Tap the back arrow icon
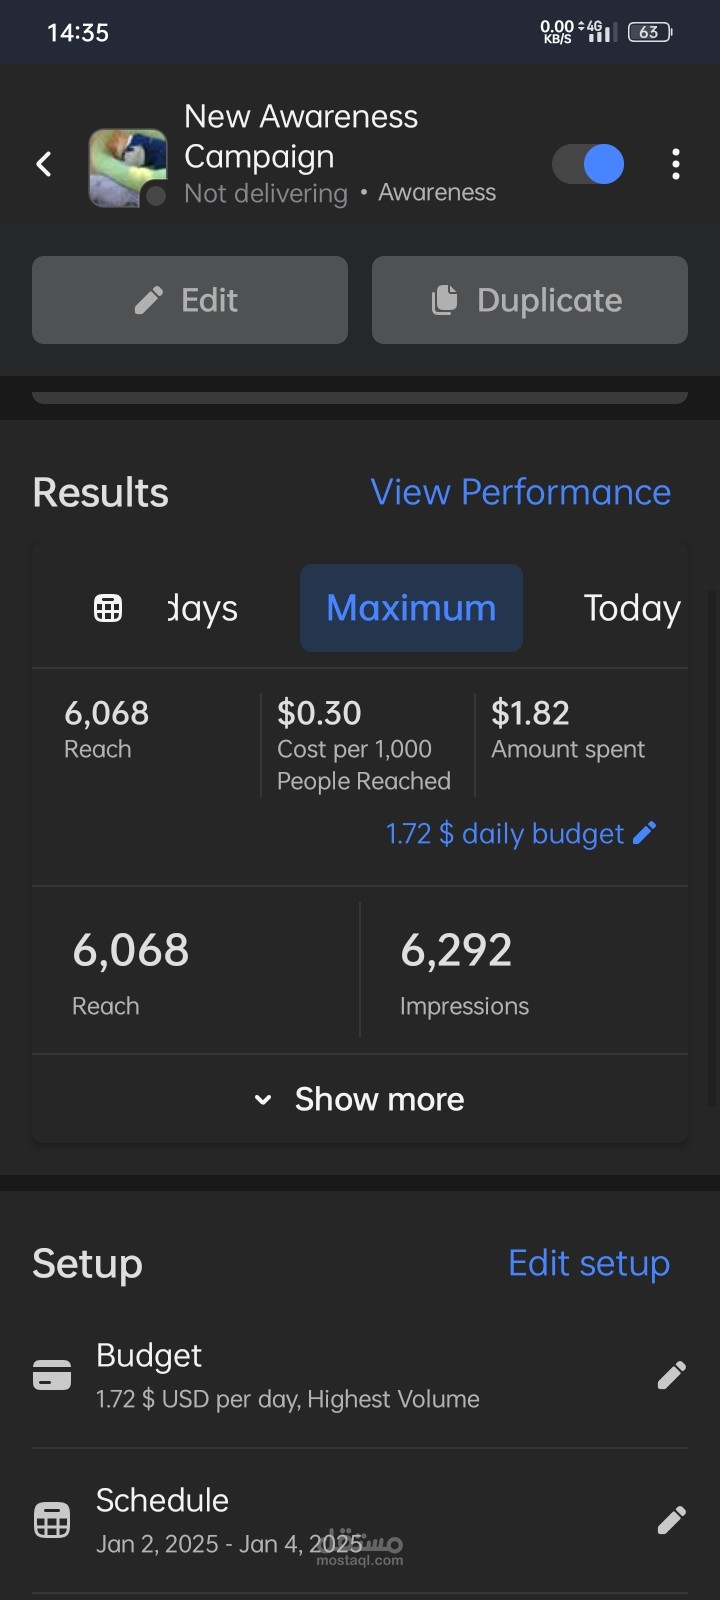 point(44,164)
